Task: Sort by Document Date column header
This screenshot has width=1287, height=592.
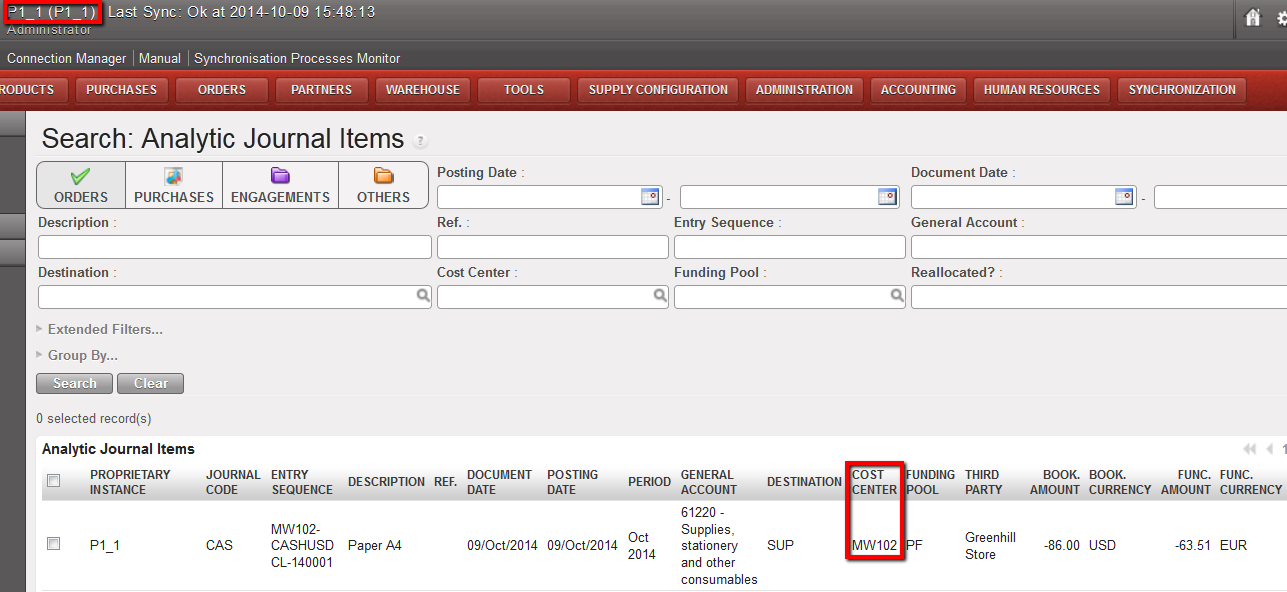Action: coord(498,482)
